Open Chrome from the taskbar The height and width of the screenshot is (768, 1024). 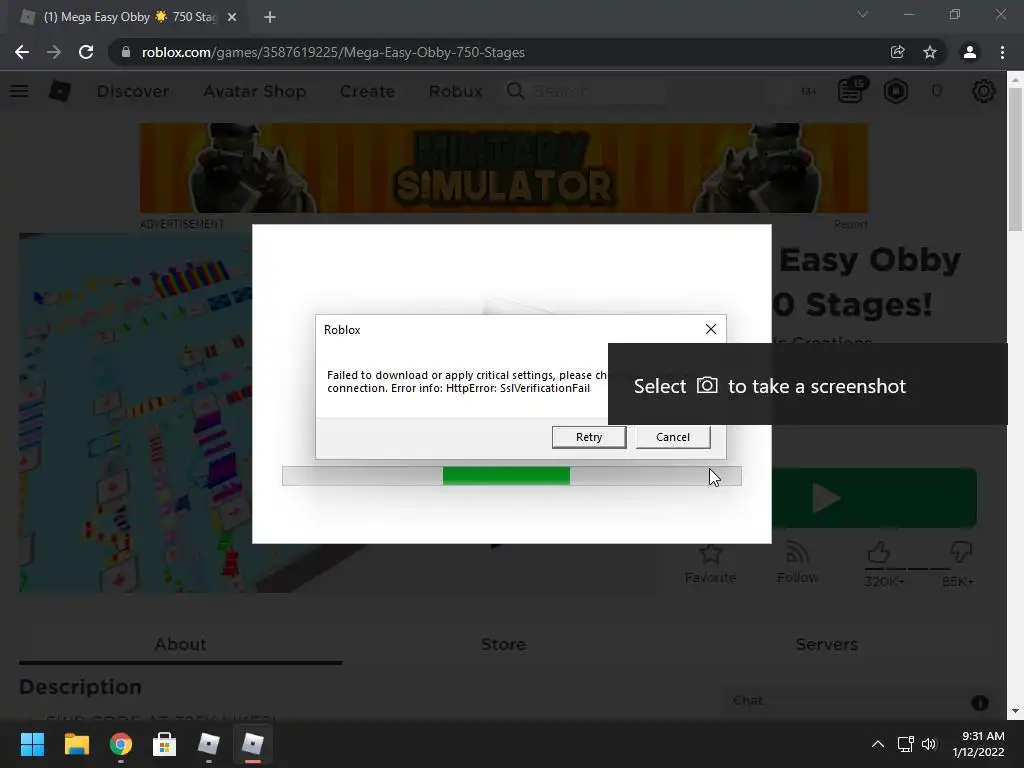[x=121, y=744]
